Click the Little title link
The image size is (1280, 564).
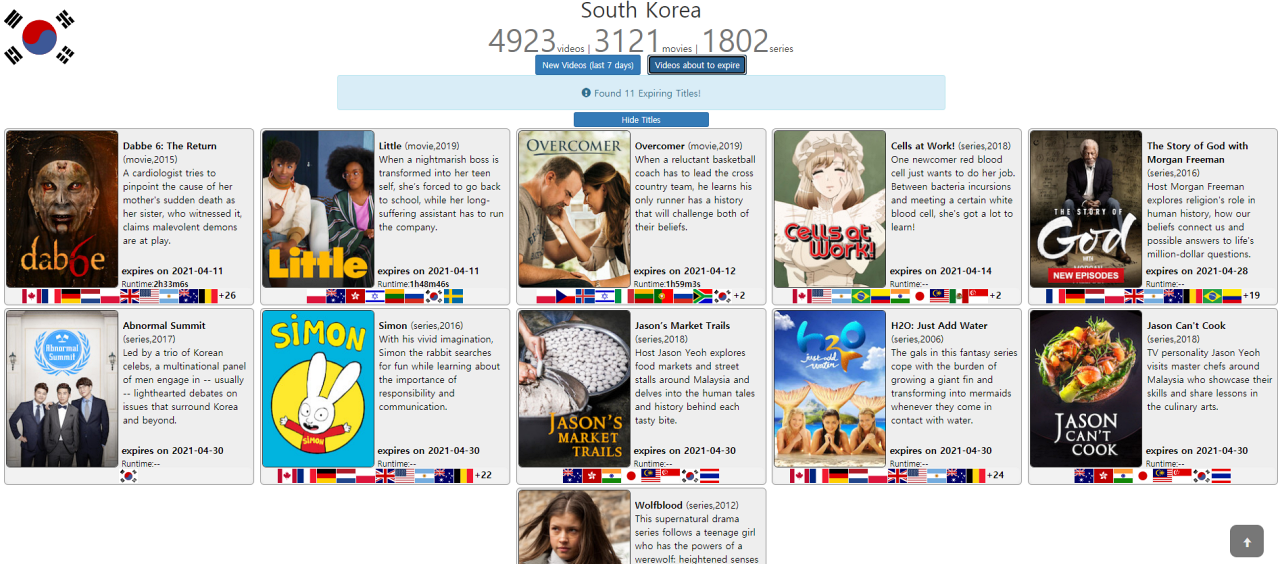(390, 146)
